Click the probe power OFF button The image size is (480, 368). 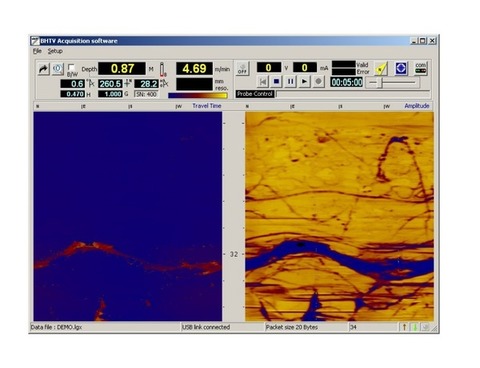click(242, 69)
